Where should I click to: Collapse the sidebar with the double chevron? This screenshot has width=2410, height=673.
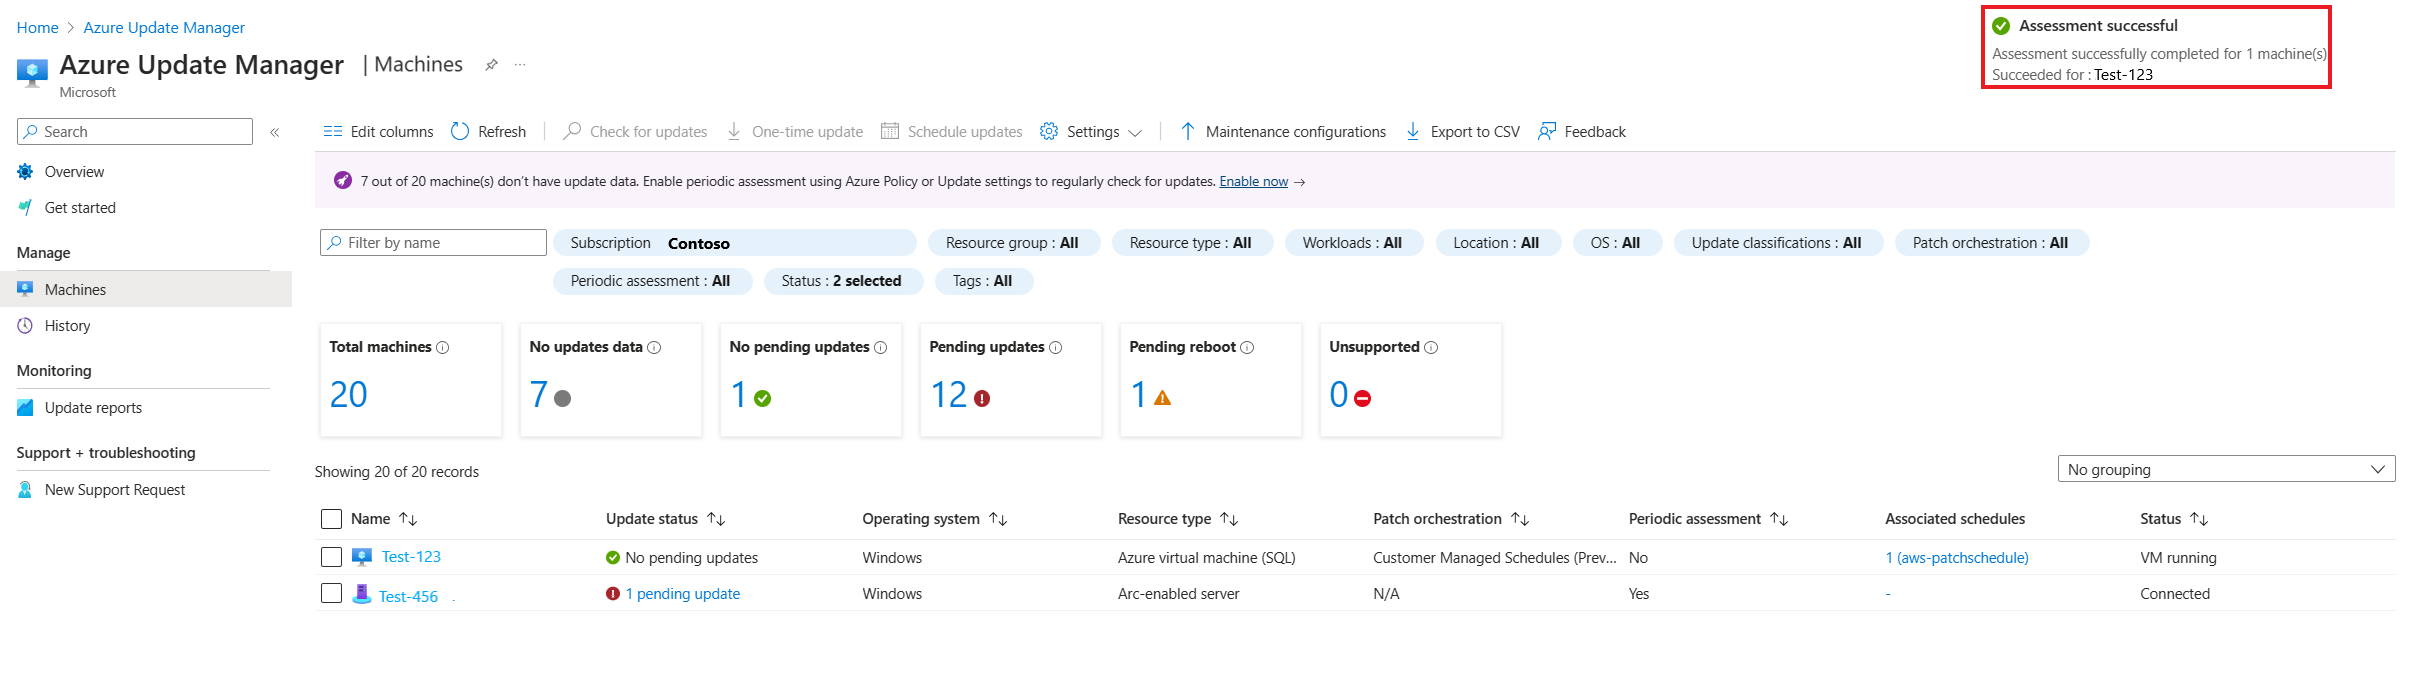pos(275,132)
